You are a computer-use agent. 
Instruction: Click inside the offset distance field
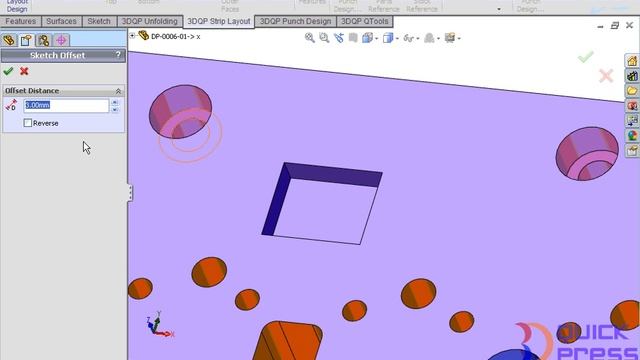(x=66, y=105)
